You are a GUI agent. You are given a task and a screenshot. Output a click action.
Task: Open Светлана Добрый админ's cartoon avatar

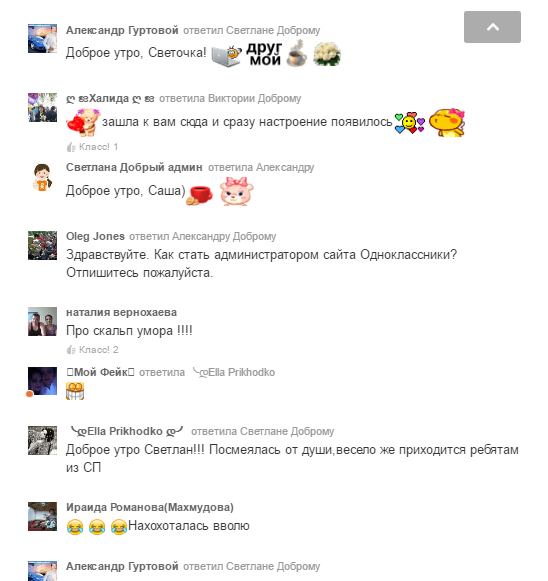(43, 177)
